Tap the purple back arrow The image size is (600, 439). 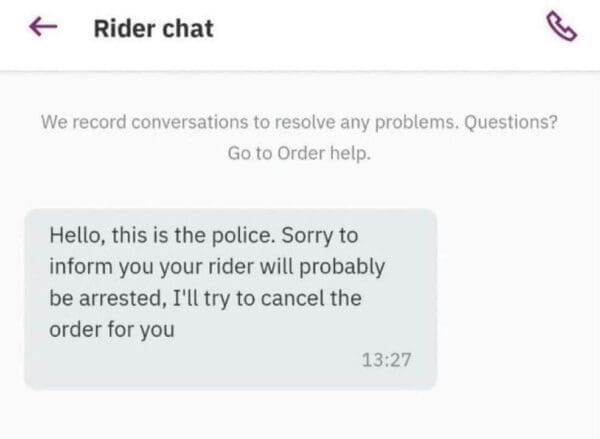(x=42, y=29)
